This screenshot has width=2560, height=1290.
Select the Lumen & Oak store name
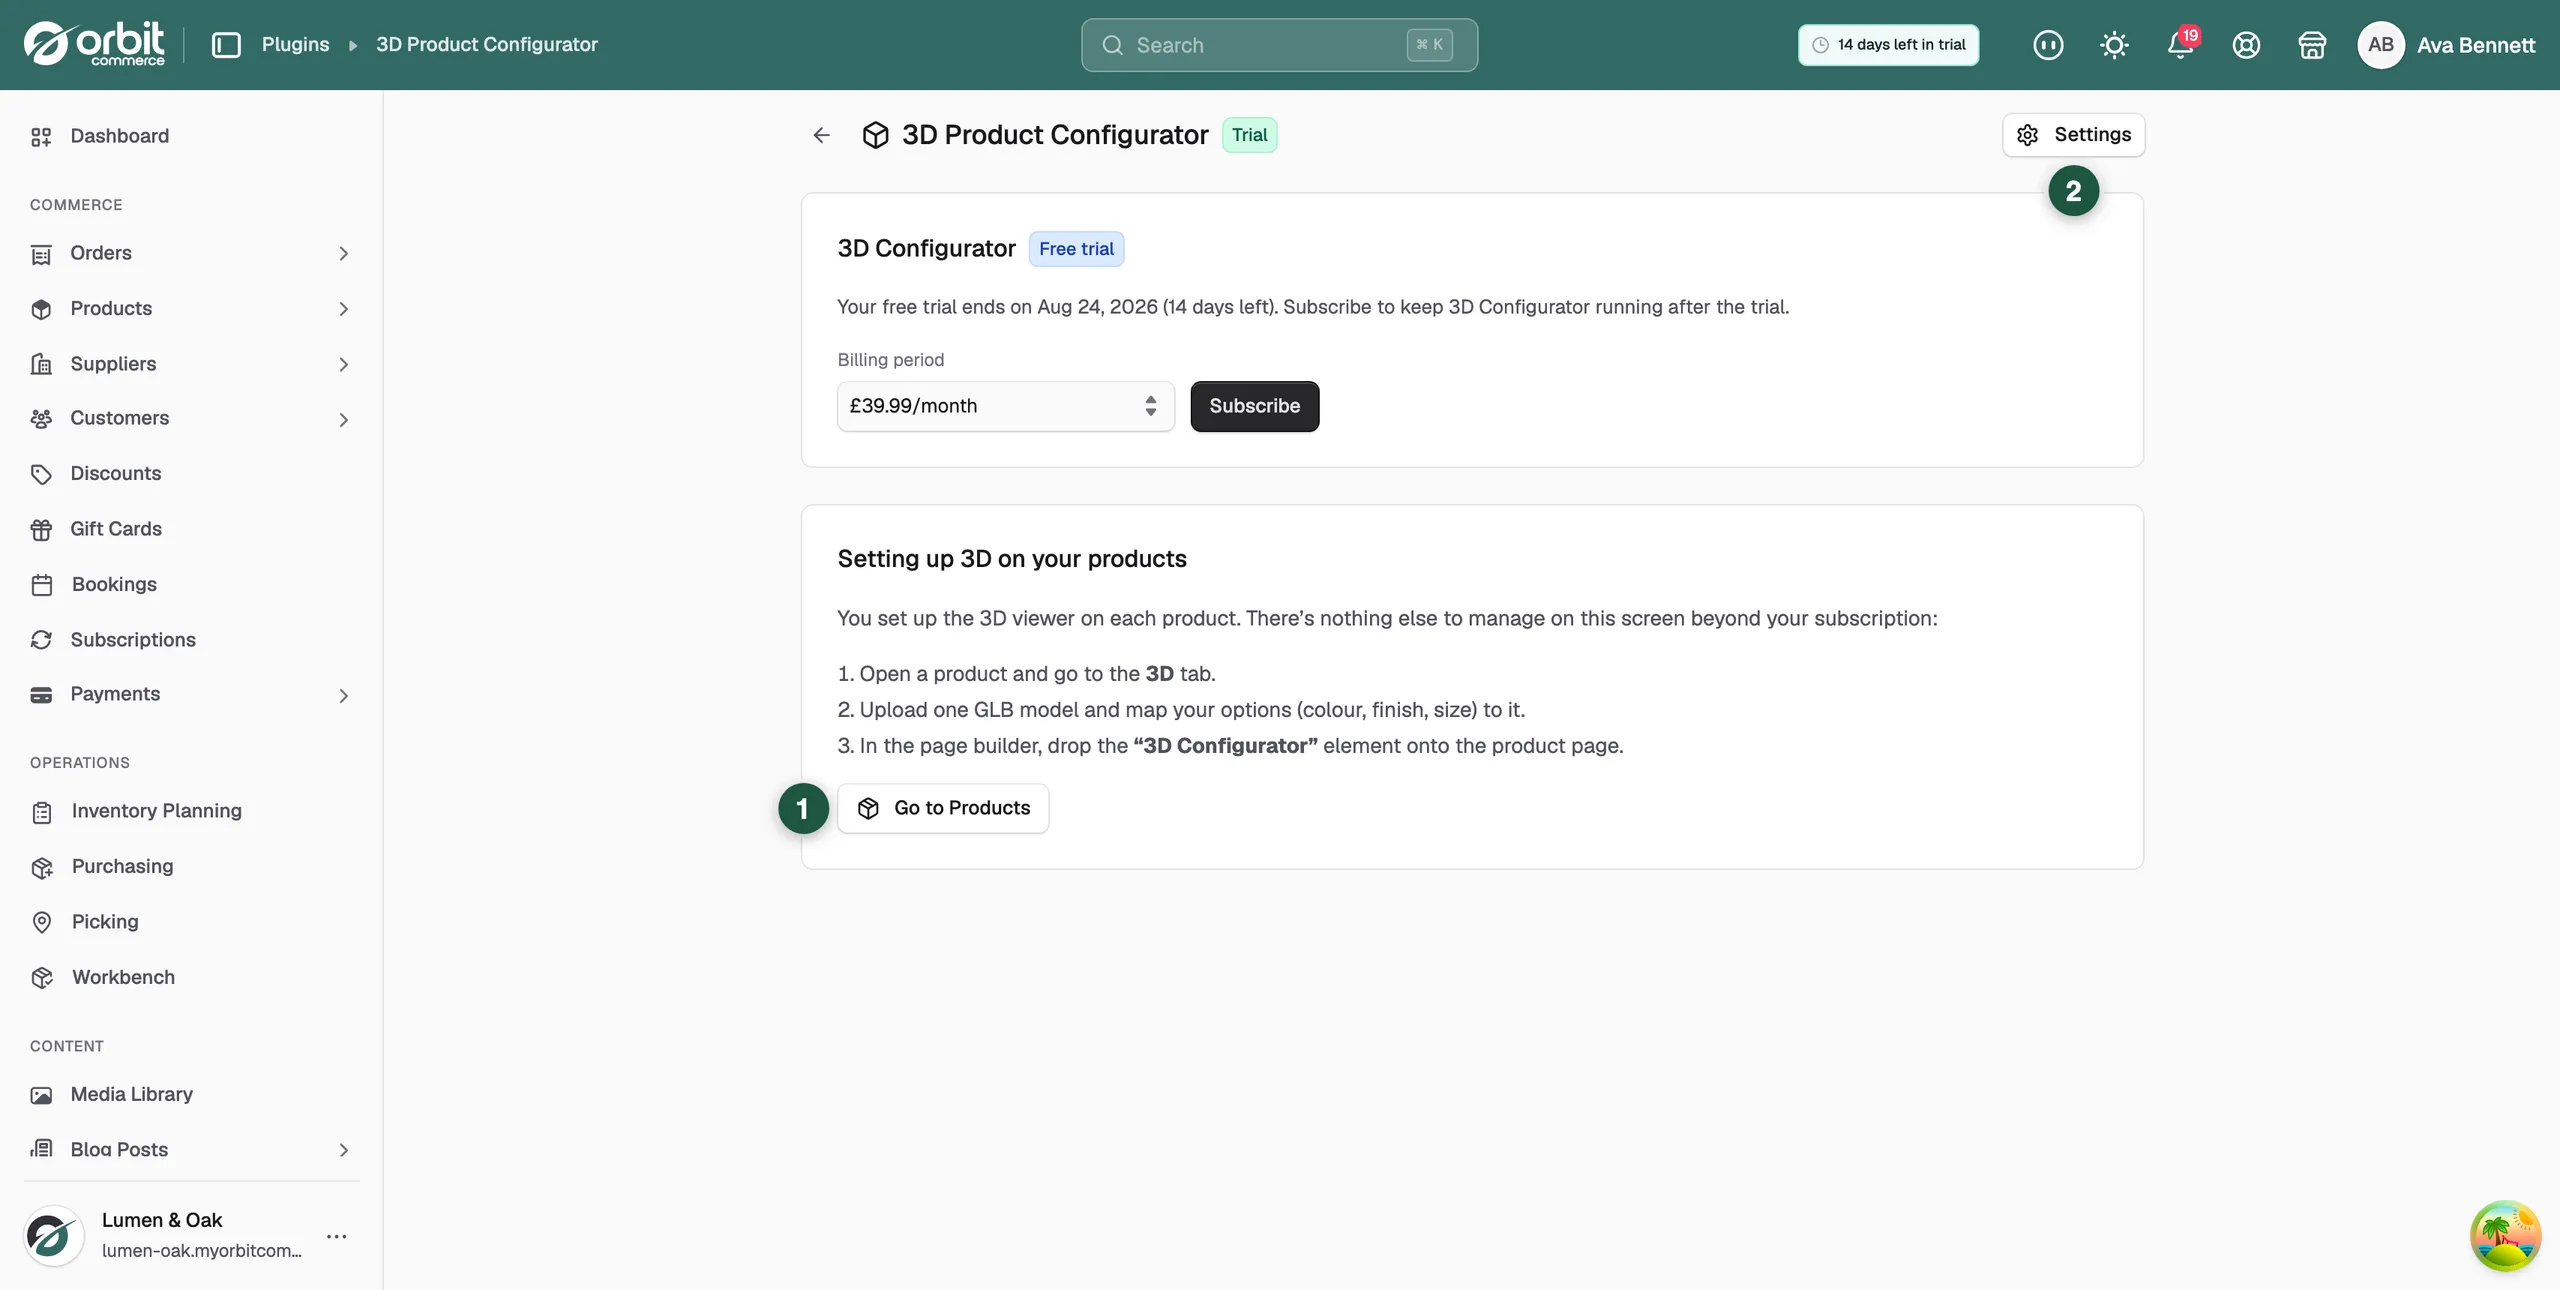point(162,1220)
